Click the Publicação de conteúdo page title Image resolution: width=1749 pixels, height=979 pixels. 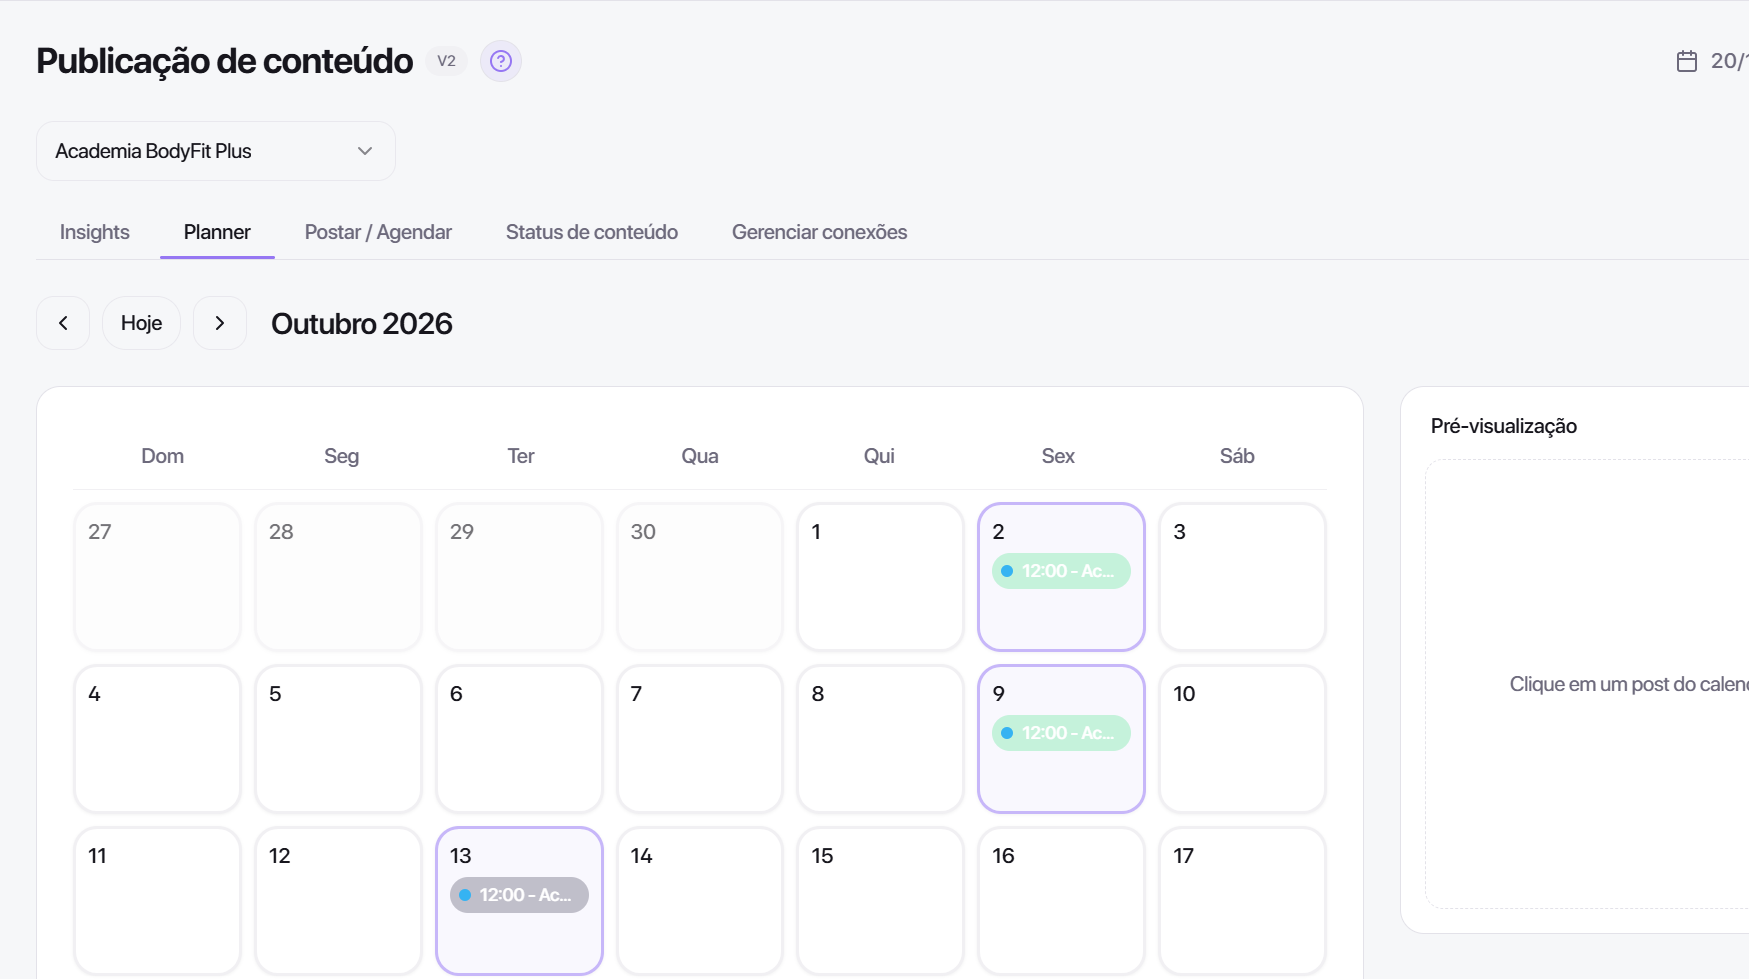pos(225,61)
